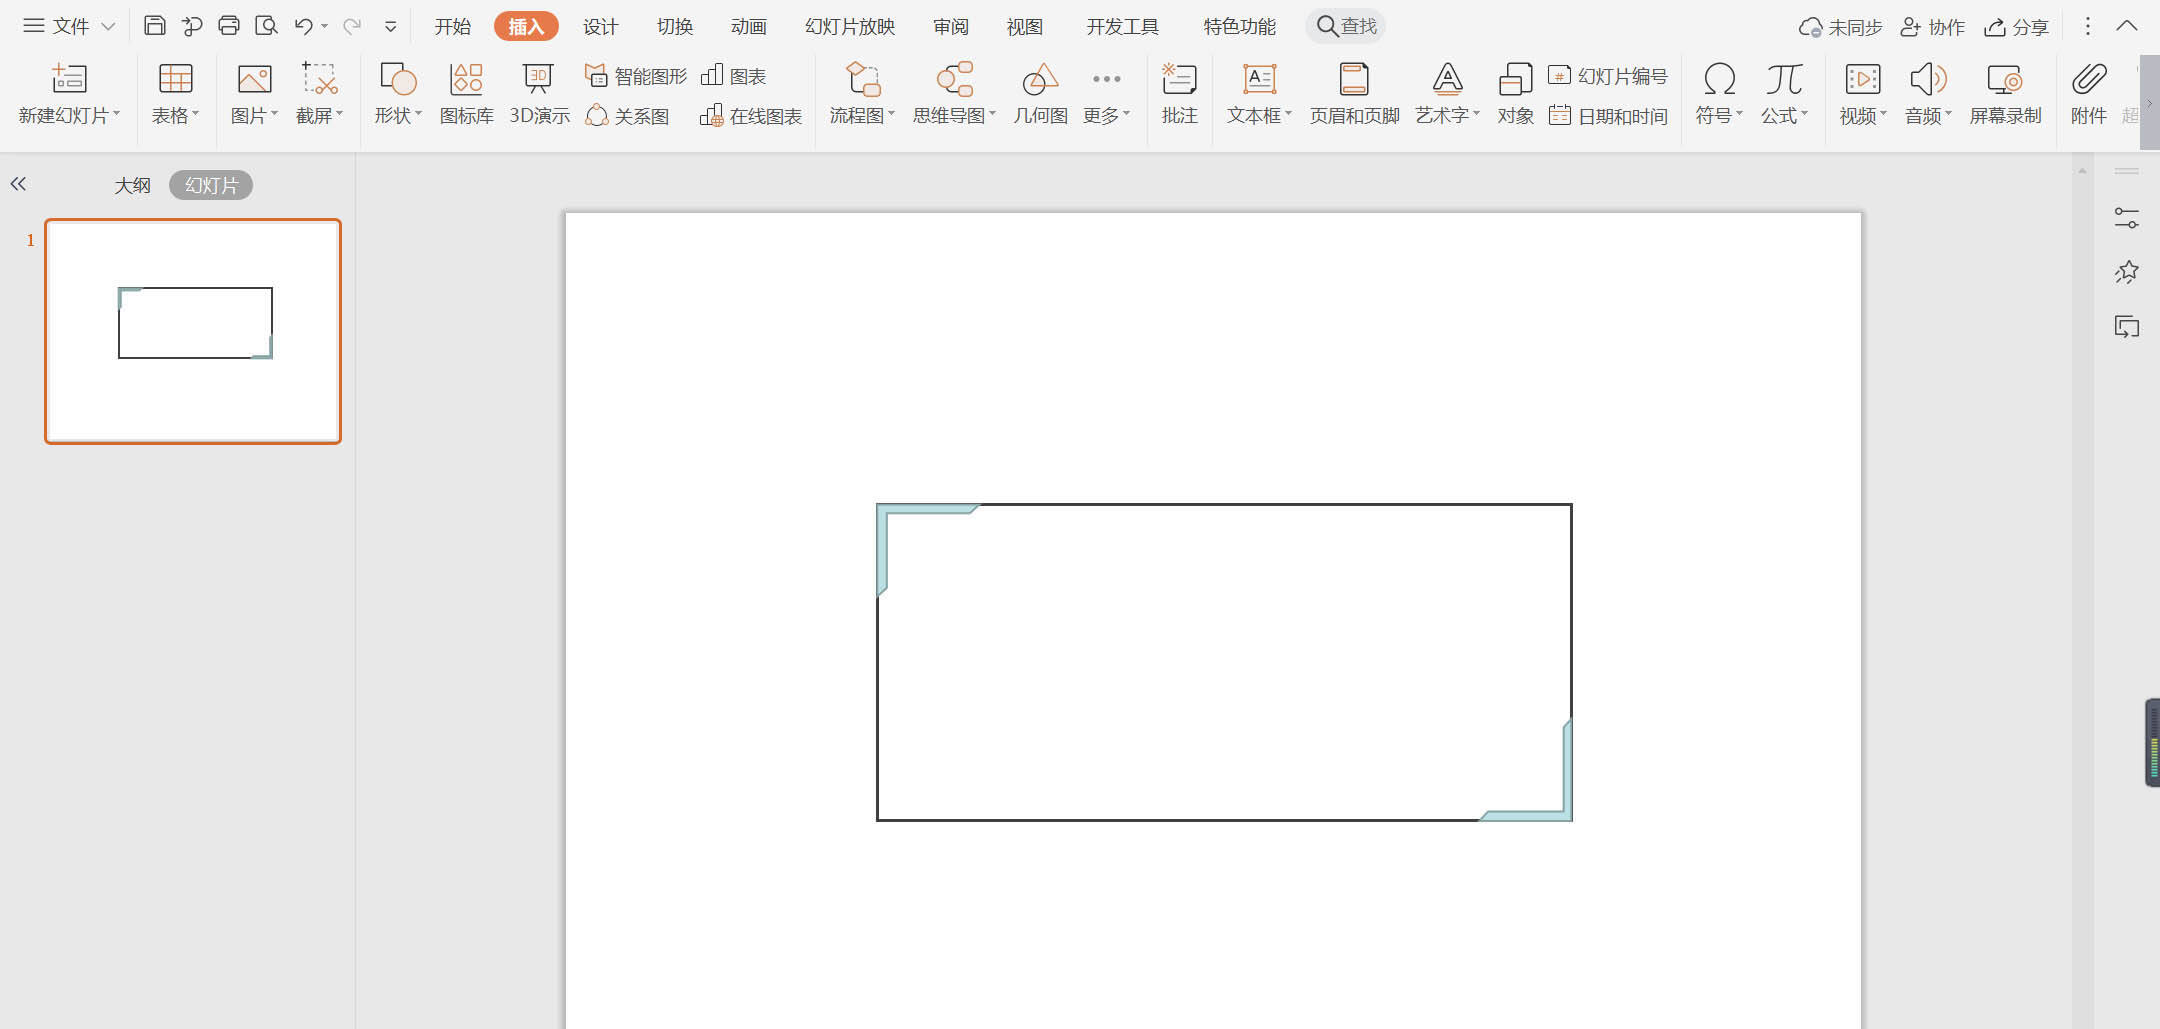Click the 分享 share button

pos(2017,27)
